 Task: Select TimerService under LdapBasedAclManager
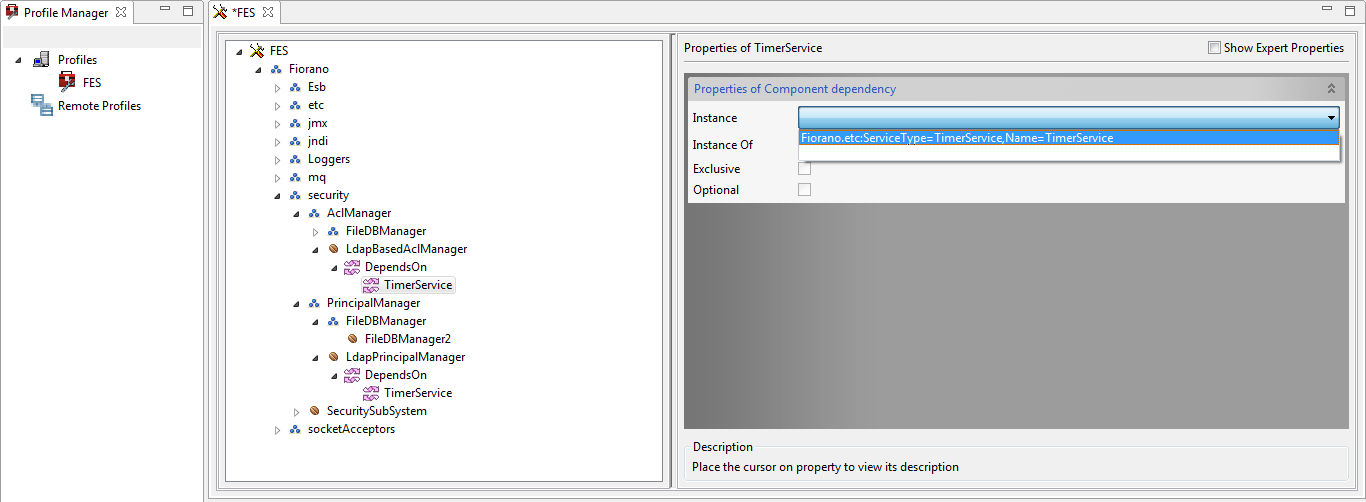point(418,285)
